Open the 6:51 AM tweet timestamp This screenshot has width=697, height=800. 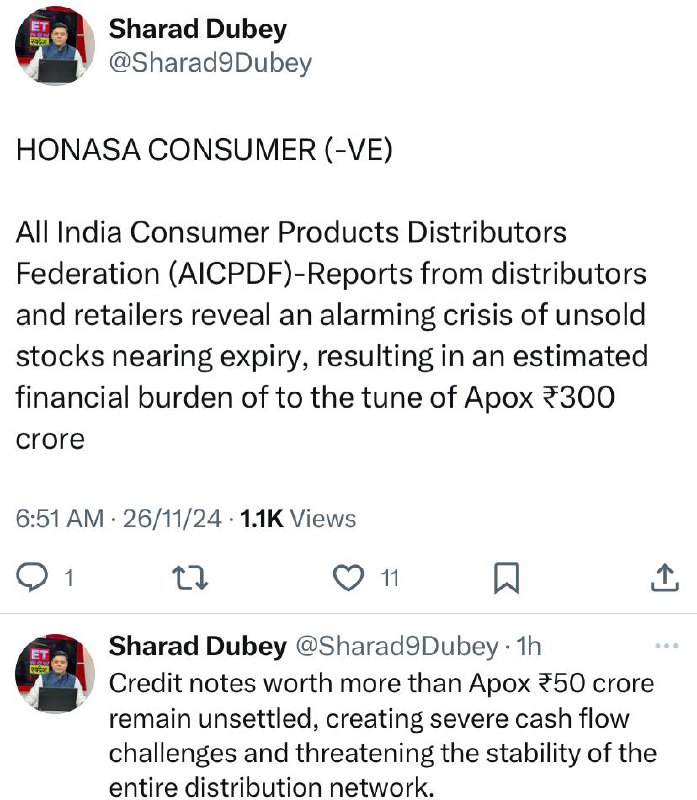click(60, 518)
